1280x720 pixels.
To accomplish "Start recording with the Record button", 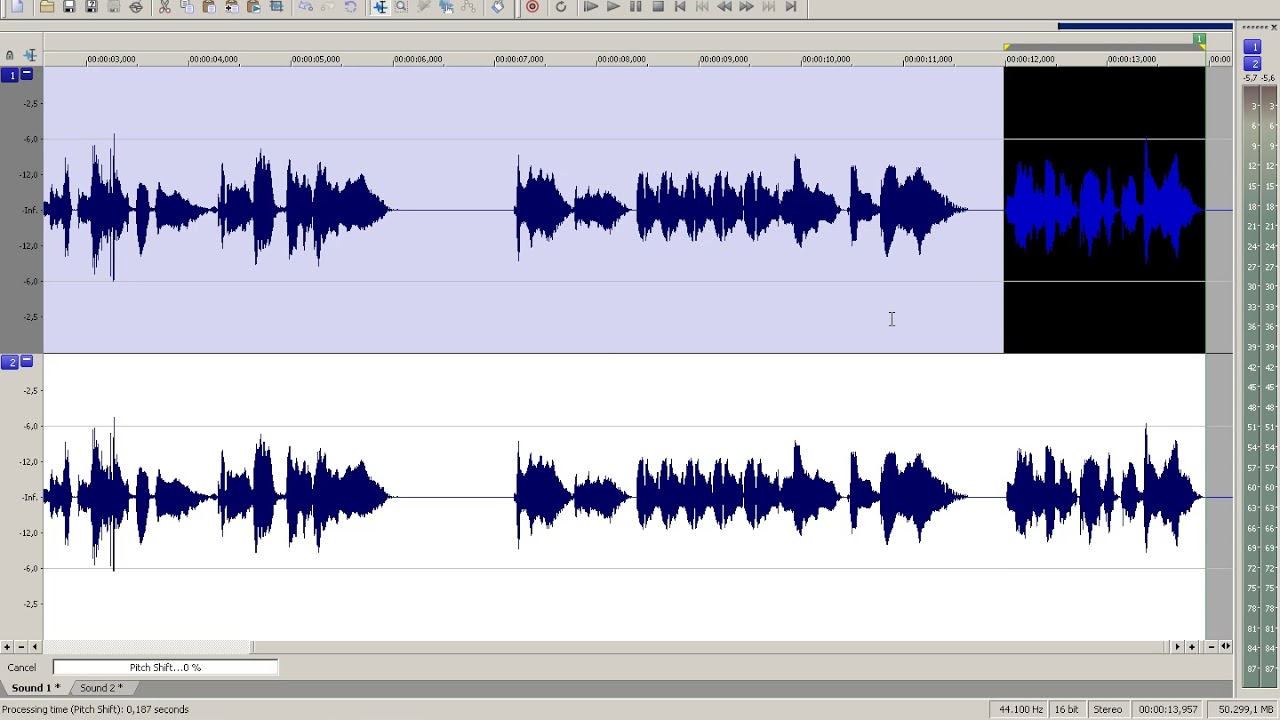I will click(x=532, y=6).
